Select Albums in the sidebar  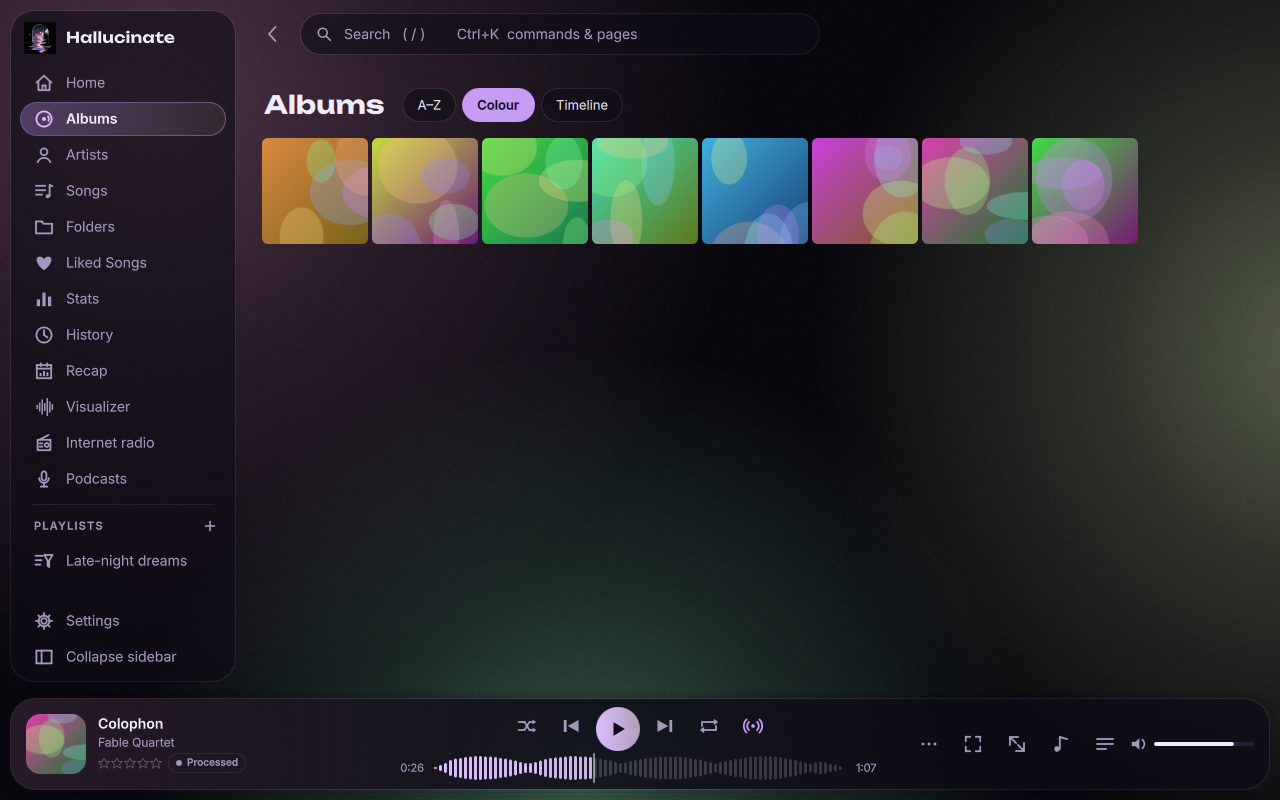point(122,119)
